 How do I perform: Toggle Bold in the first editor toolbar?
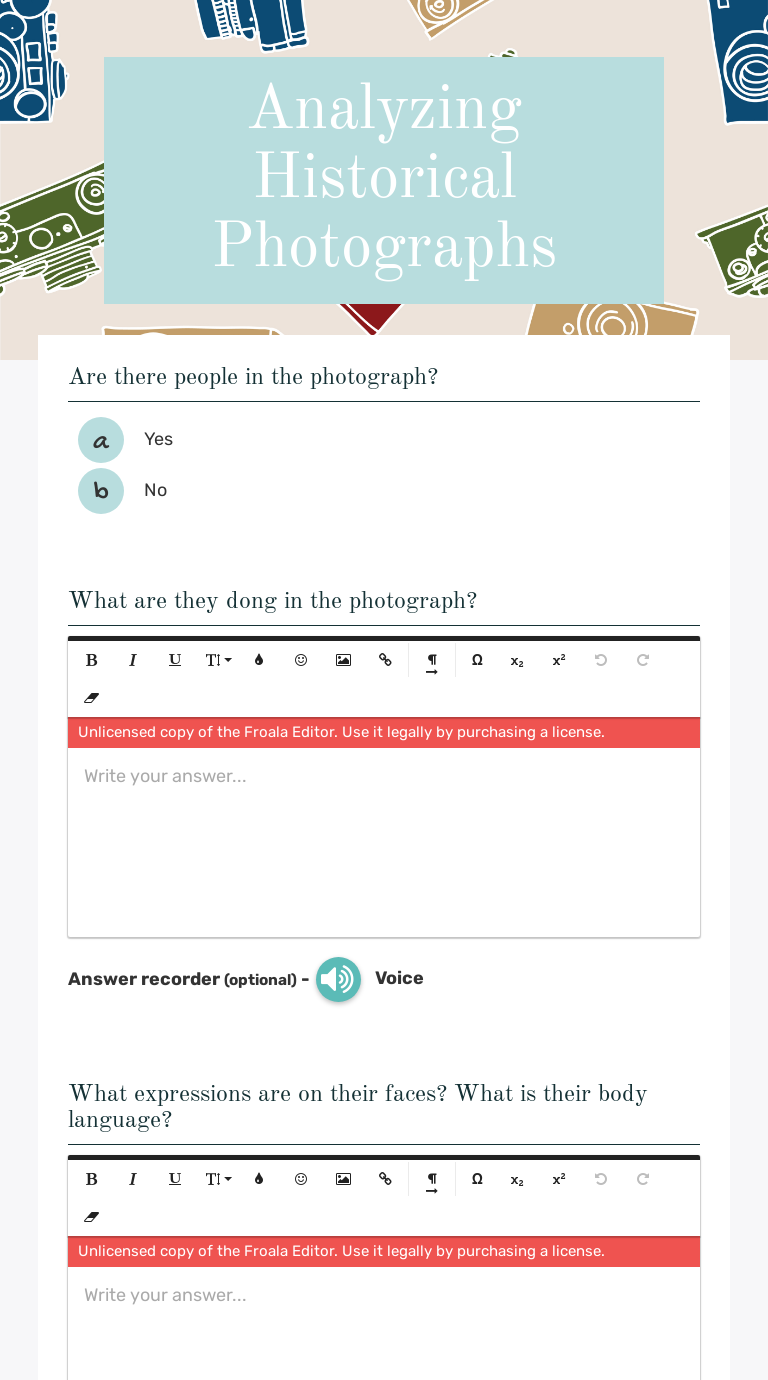[92, 660]
